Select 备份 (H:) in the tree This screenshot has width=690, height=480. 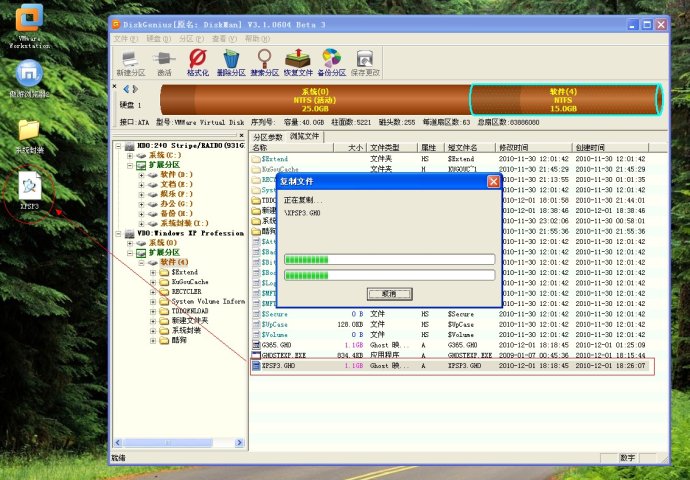click(176, 213)
